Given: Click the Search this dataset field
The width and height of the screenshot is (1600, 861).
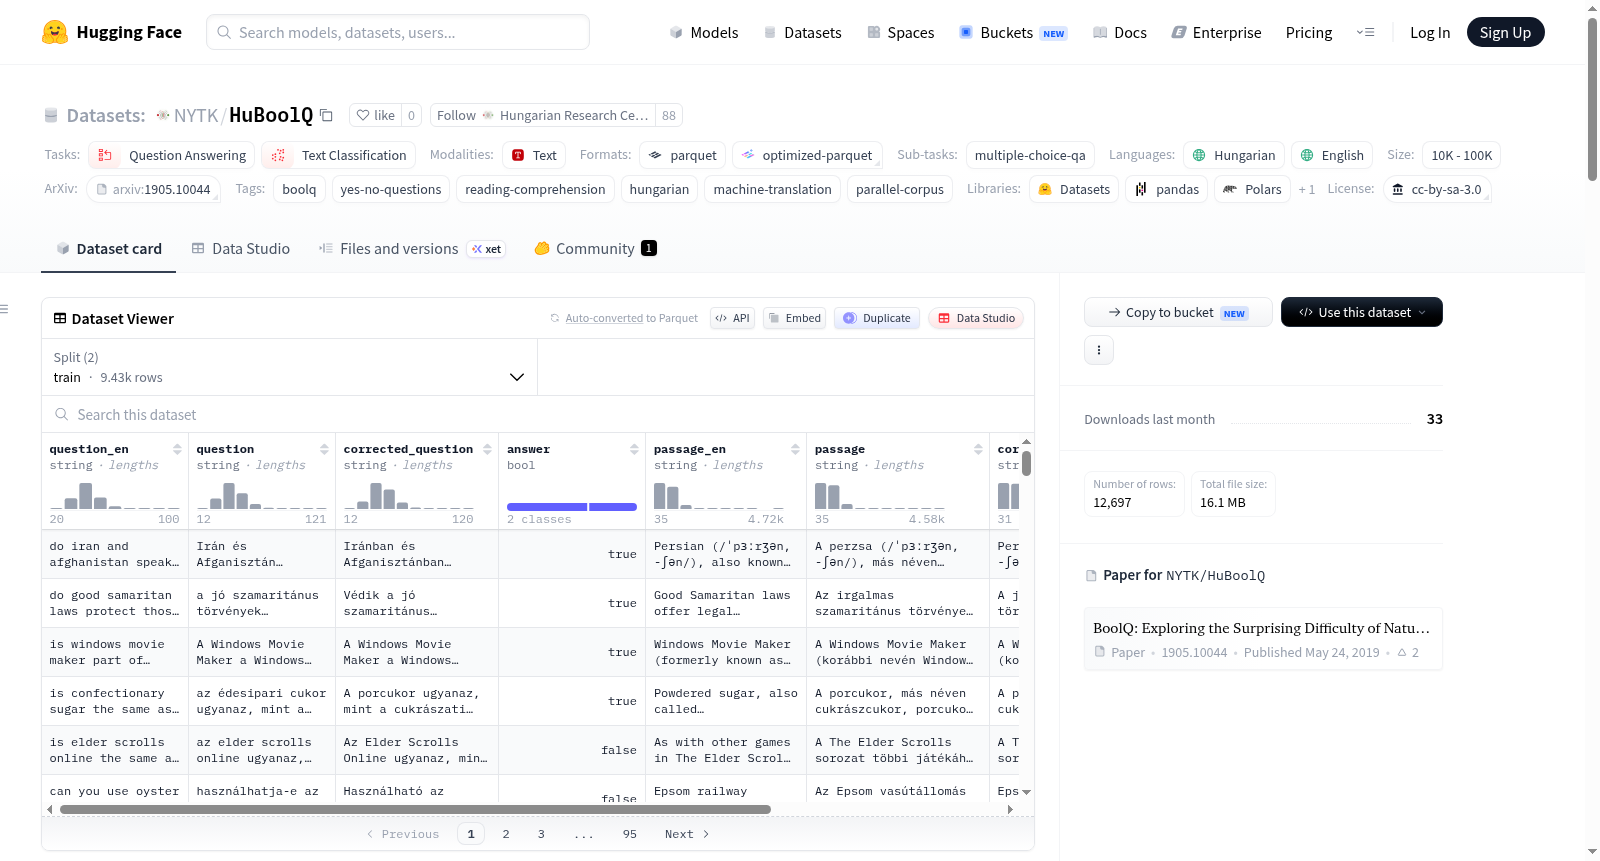Looking at the screenshot, I should (538, 414).
